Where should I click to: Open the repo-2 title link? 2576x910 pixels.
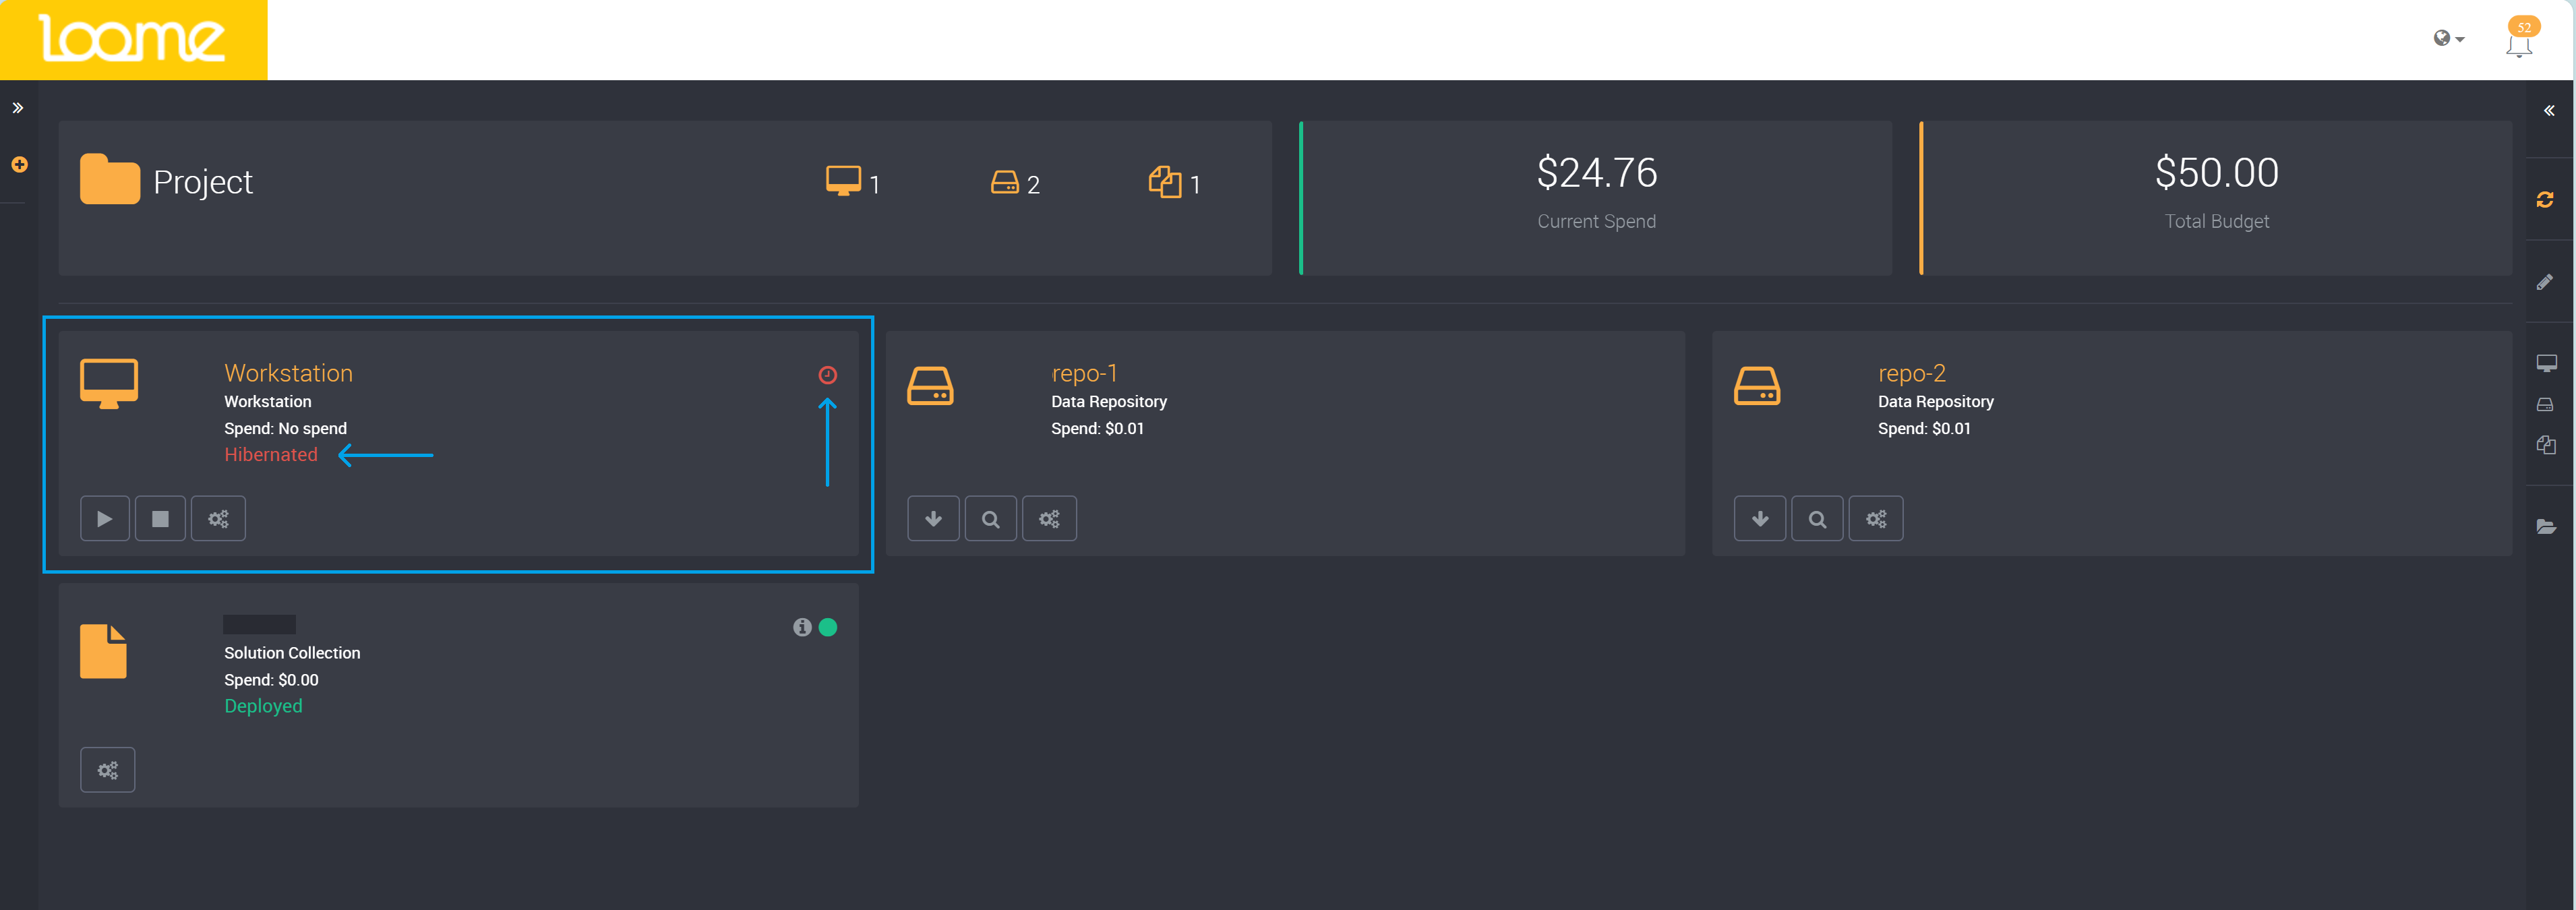(x=1912, y=373)
